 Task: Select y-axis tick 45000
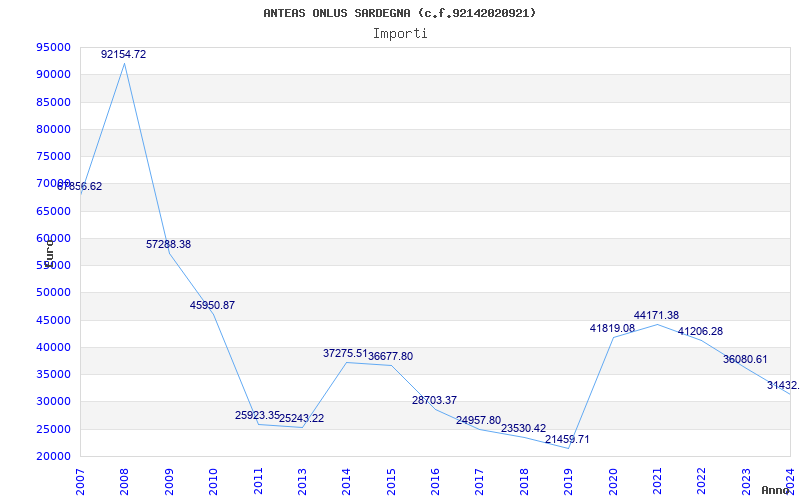pos(54,320)
